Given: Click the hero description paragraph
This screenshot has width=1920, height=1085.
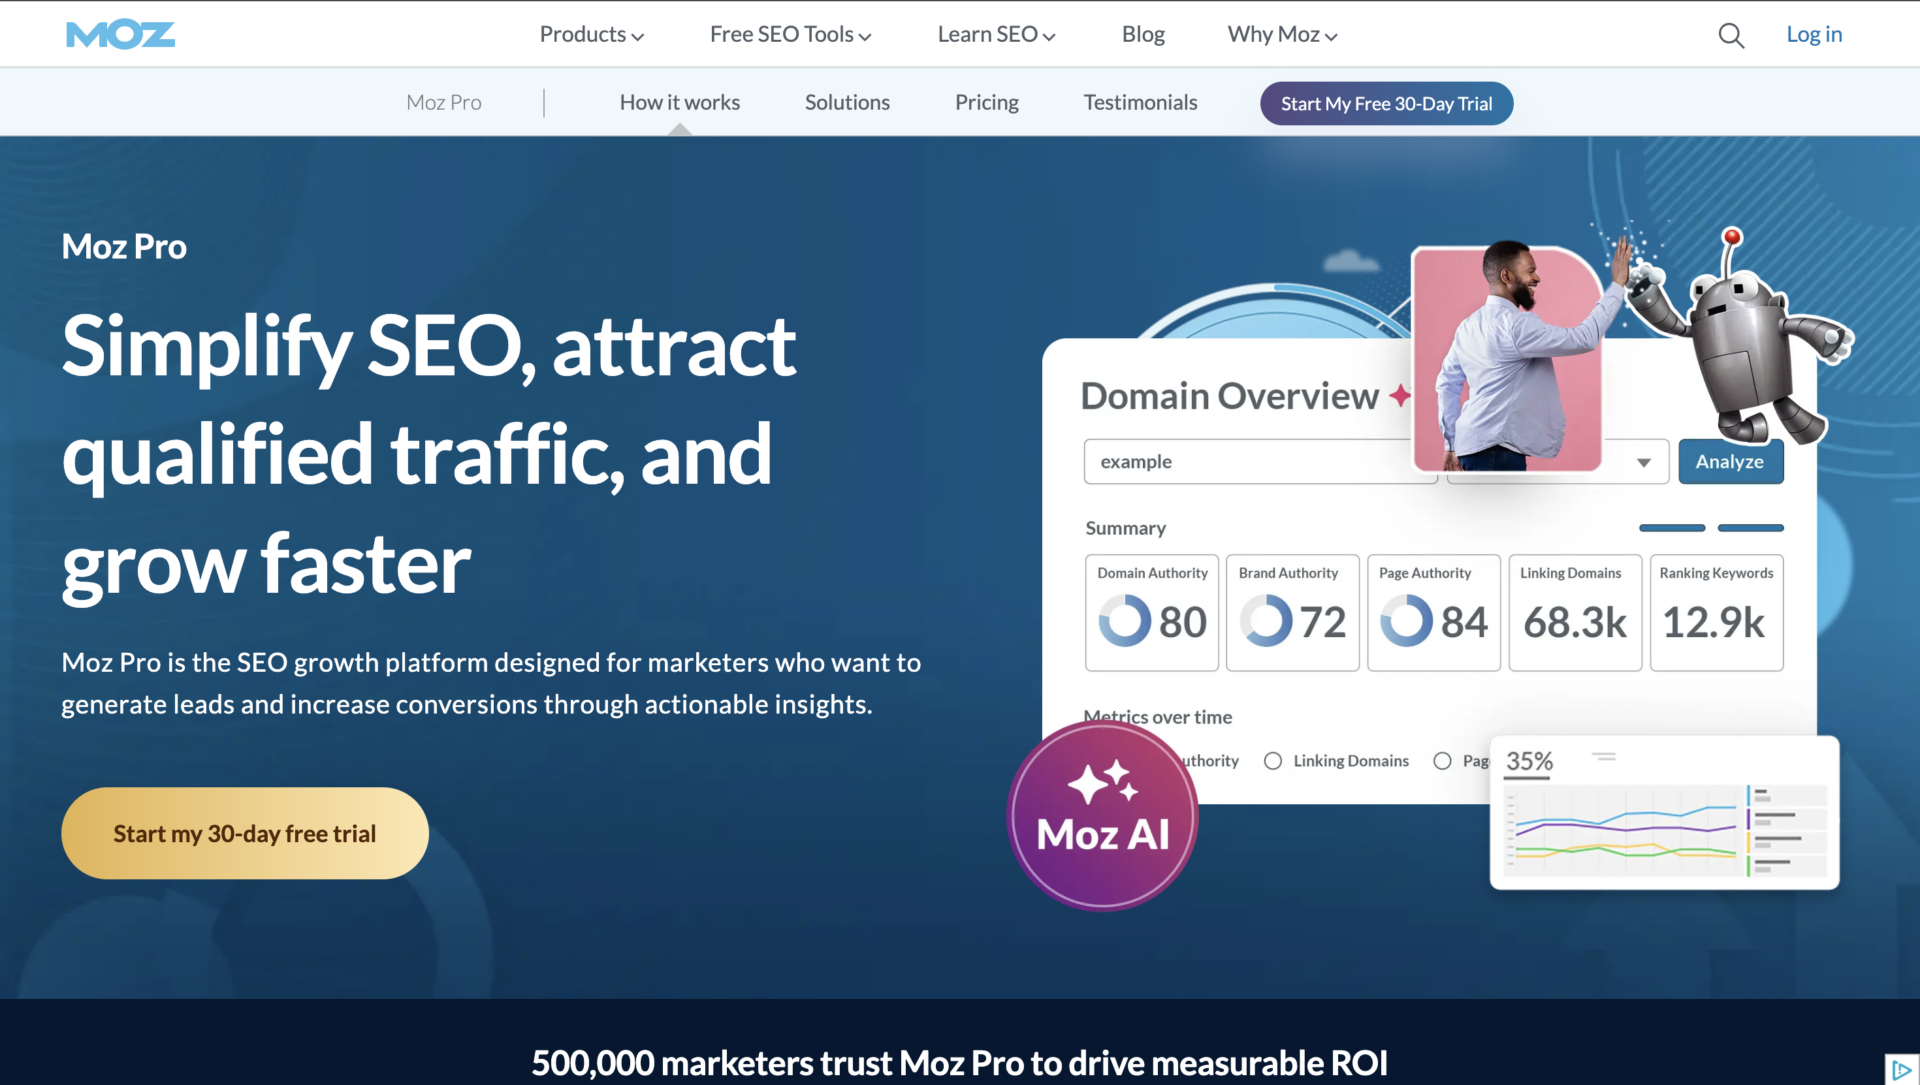Looking at the screenshot, I should pyautogui.click(x=491, y=683).
